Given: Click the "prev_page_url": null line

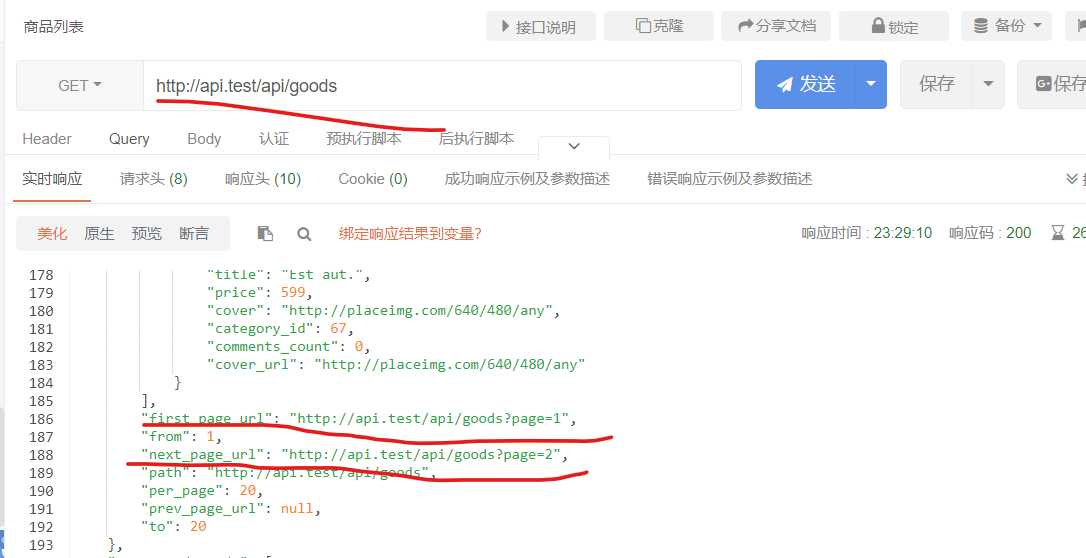Looking at the screenshot, I should click(x=231, y=508).
